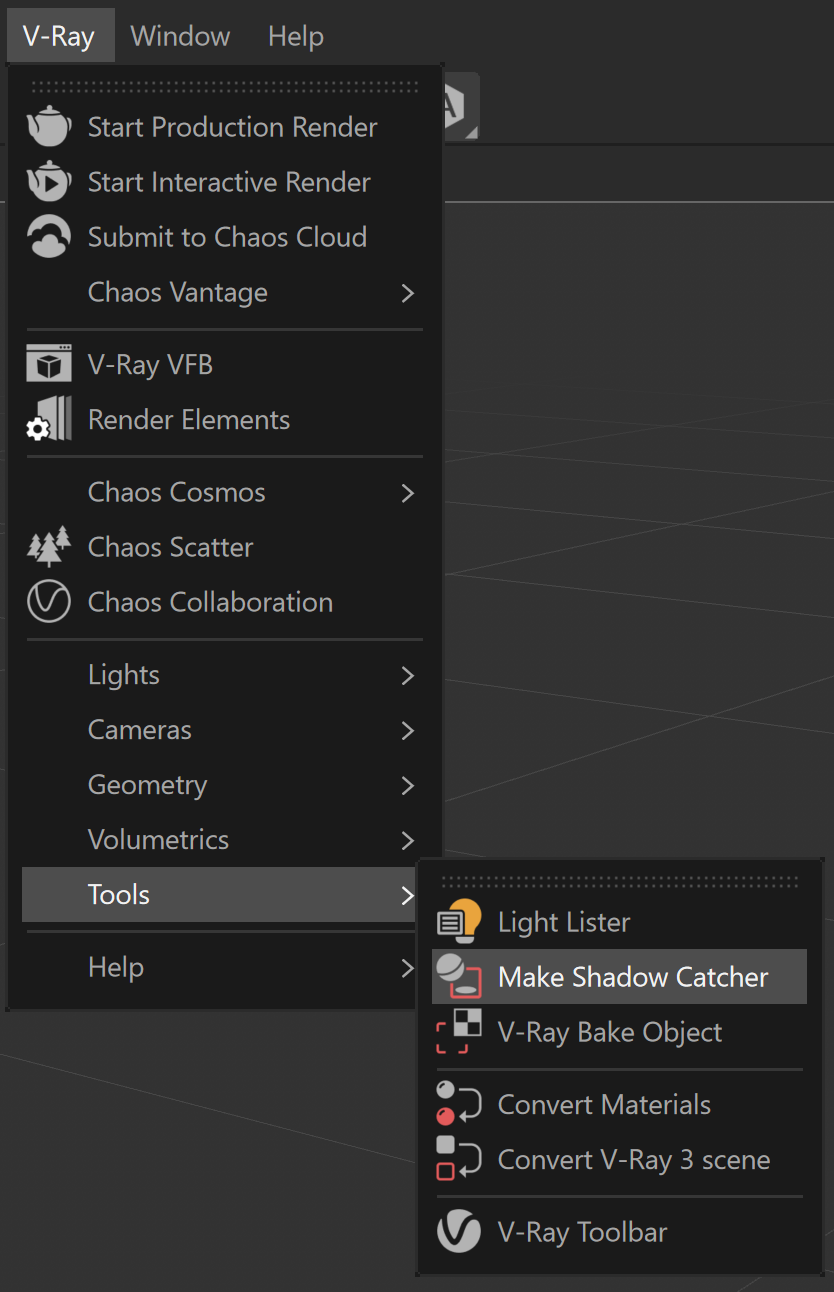Click the Start Interactive Render teapot icon
Viewport: 834px width, 1292px height.
pos(49,182)
